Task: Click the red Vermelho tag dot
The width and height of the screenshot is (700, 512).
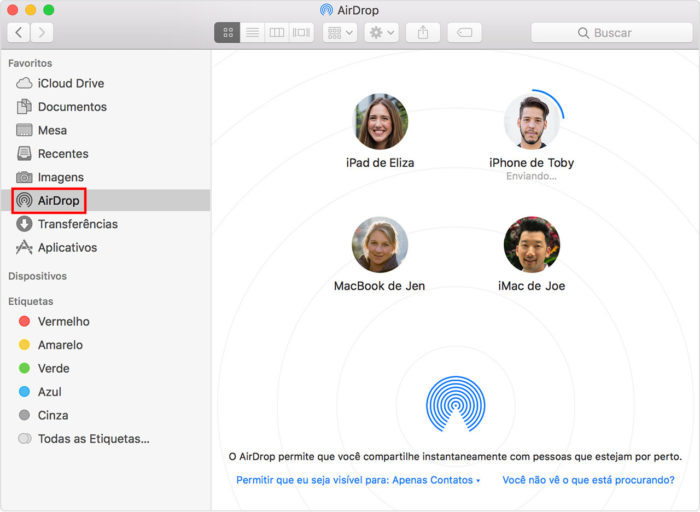Action: click(x=24, y=321)
